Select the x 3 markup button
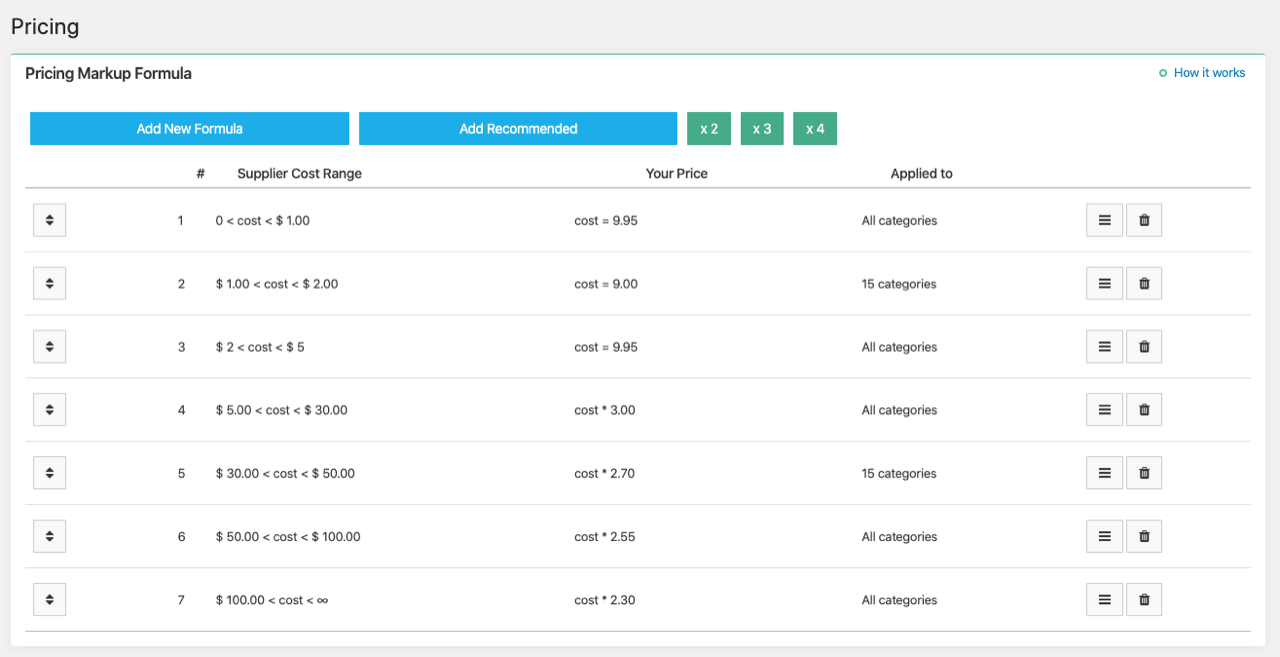Viewport: 1280px width, 657px height. click(762, 129)
